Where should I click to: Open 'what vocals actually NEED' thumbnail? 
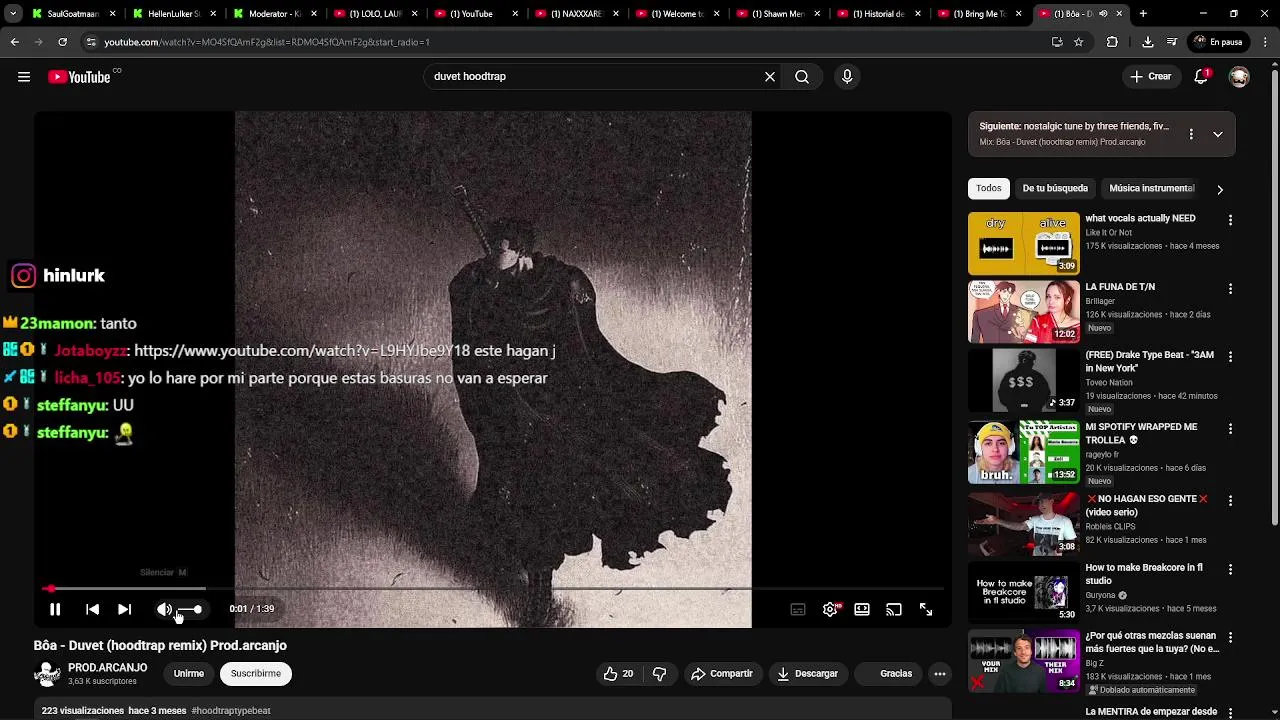(x=1023, y=243)
